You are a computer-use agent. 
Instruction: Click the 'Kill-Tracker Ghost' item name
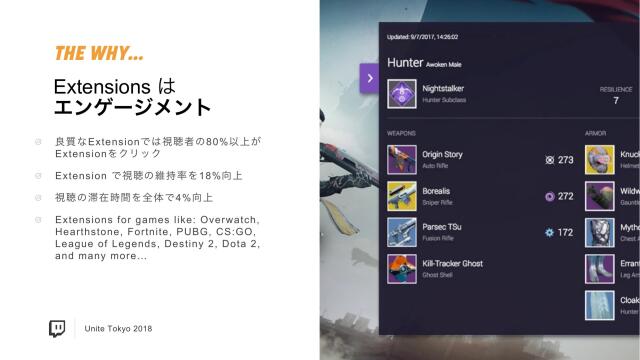tap(453, 263)
